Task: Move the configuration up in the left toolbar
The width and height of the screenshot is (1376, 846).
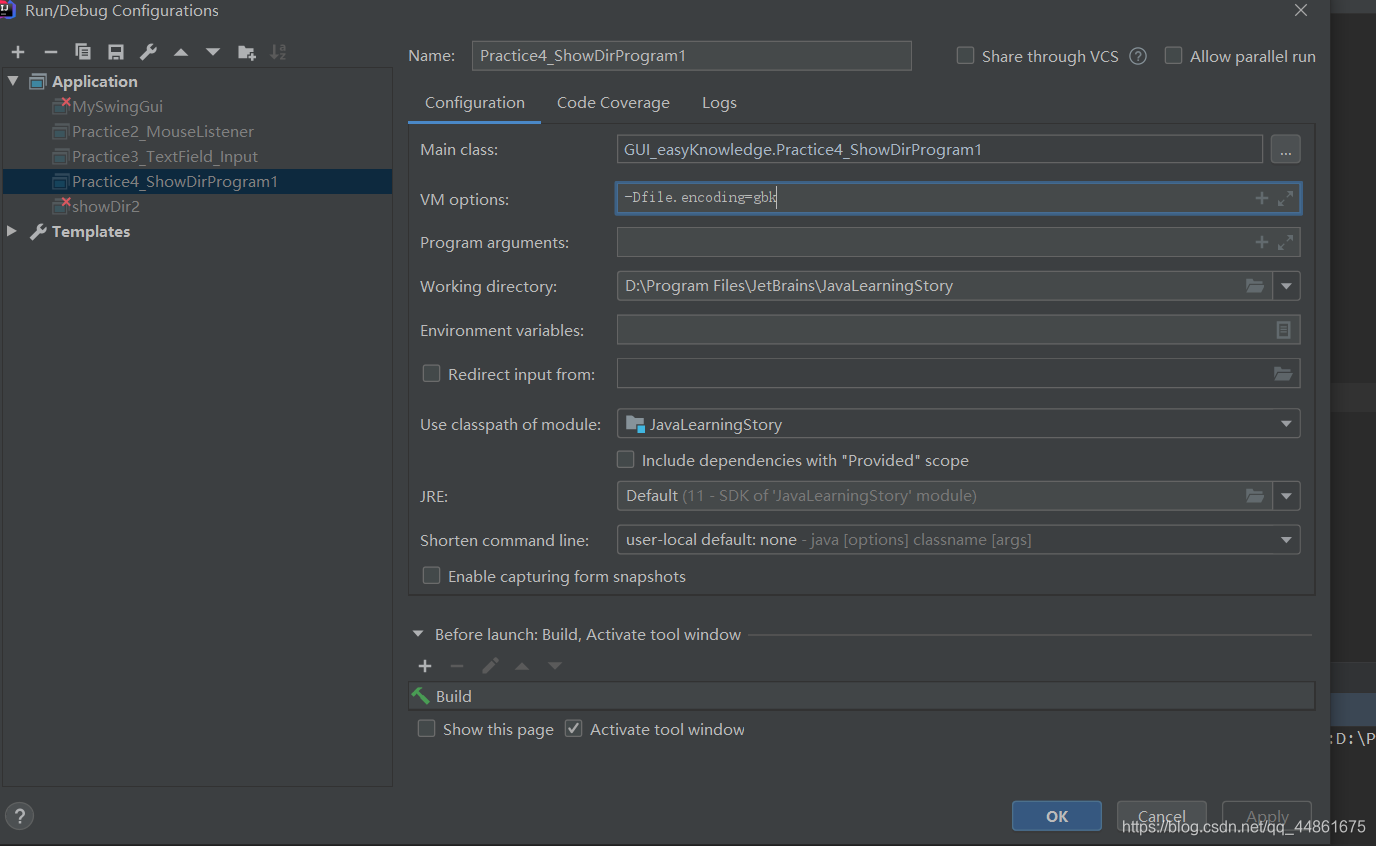Action: point(181,52)
